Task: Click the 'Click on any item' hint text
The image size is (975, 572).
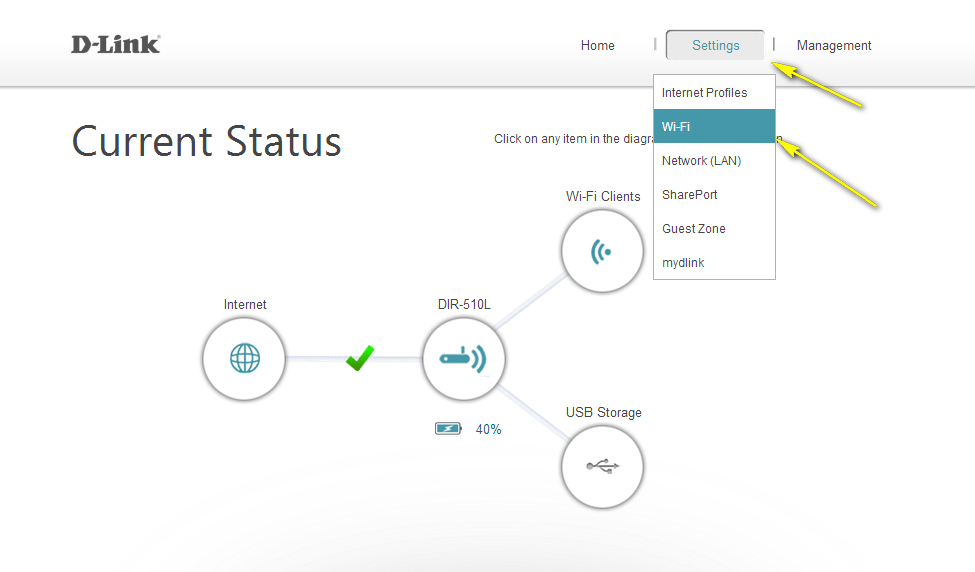Action: pyautogui.click(x=573, y=139)
